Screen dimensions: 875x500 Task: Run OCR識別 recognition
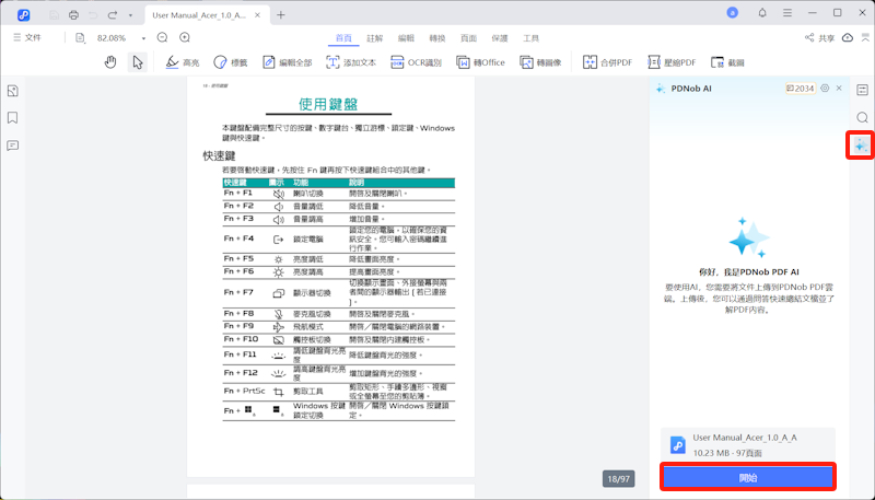[416, 62]
